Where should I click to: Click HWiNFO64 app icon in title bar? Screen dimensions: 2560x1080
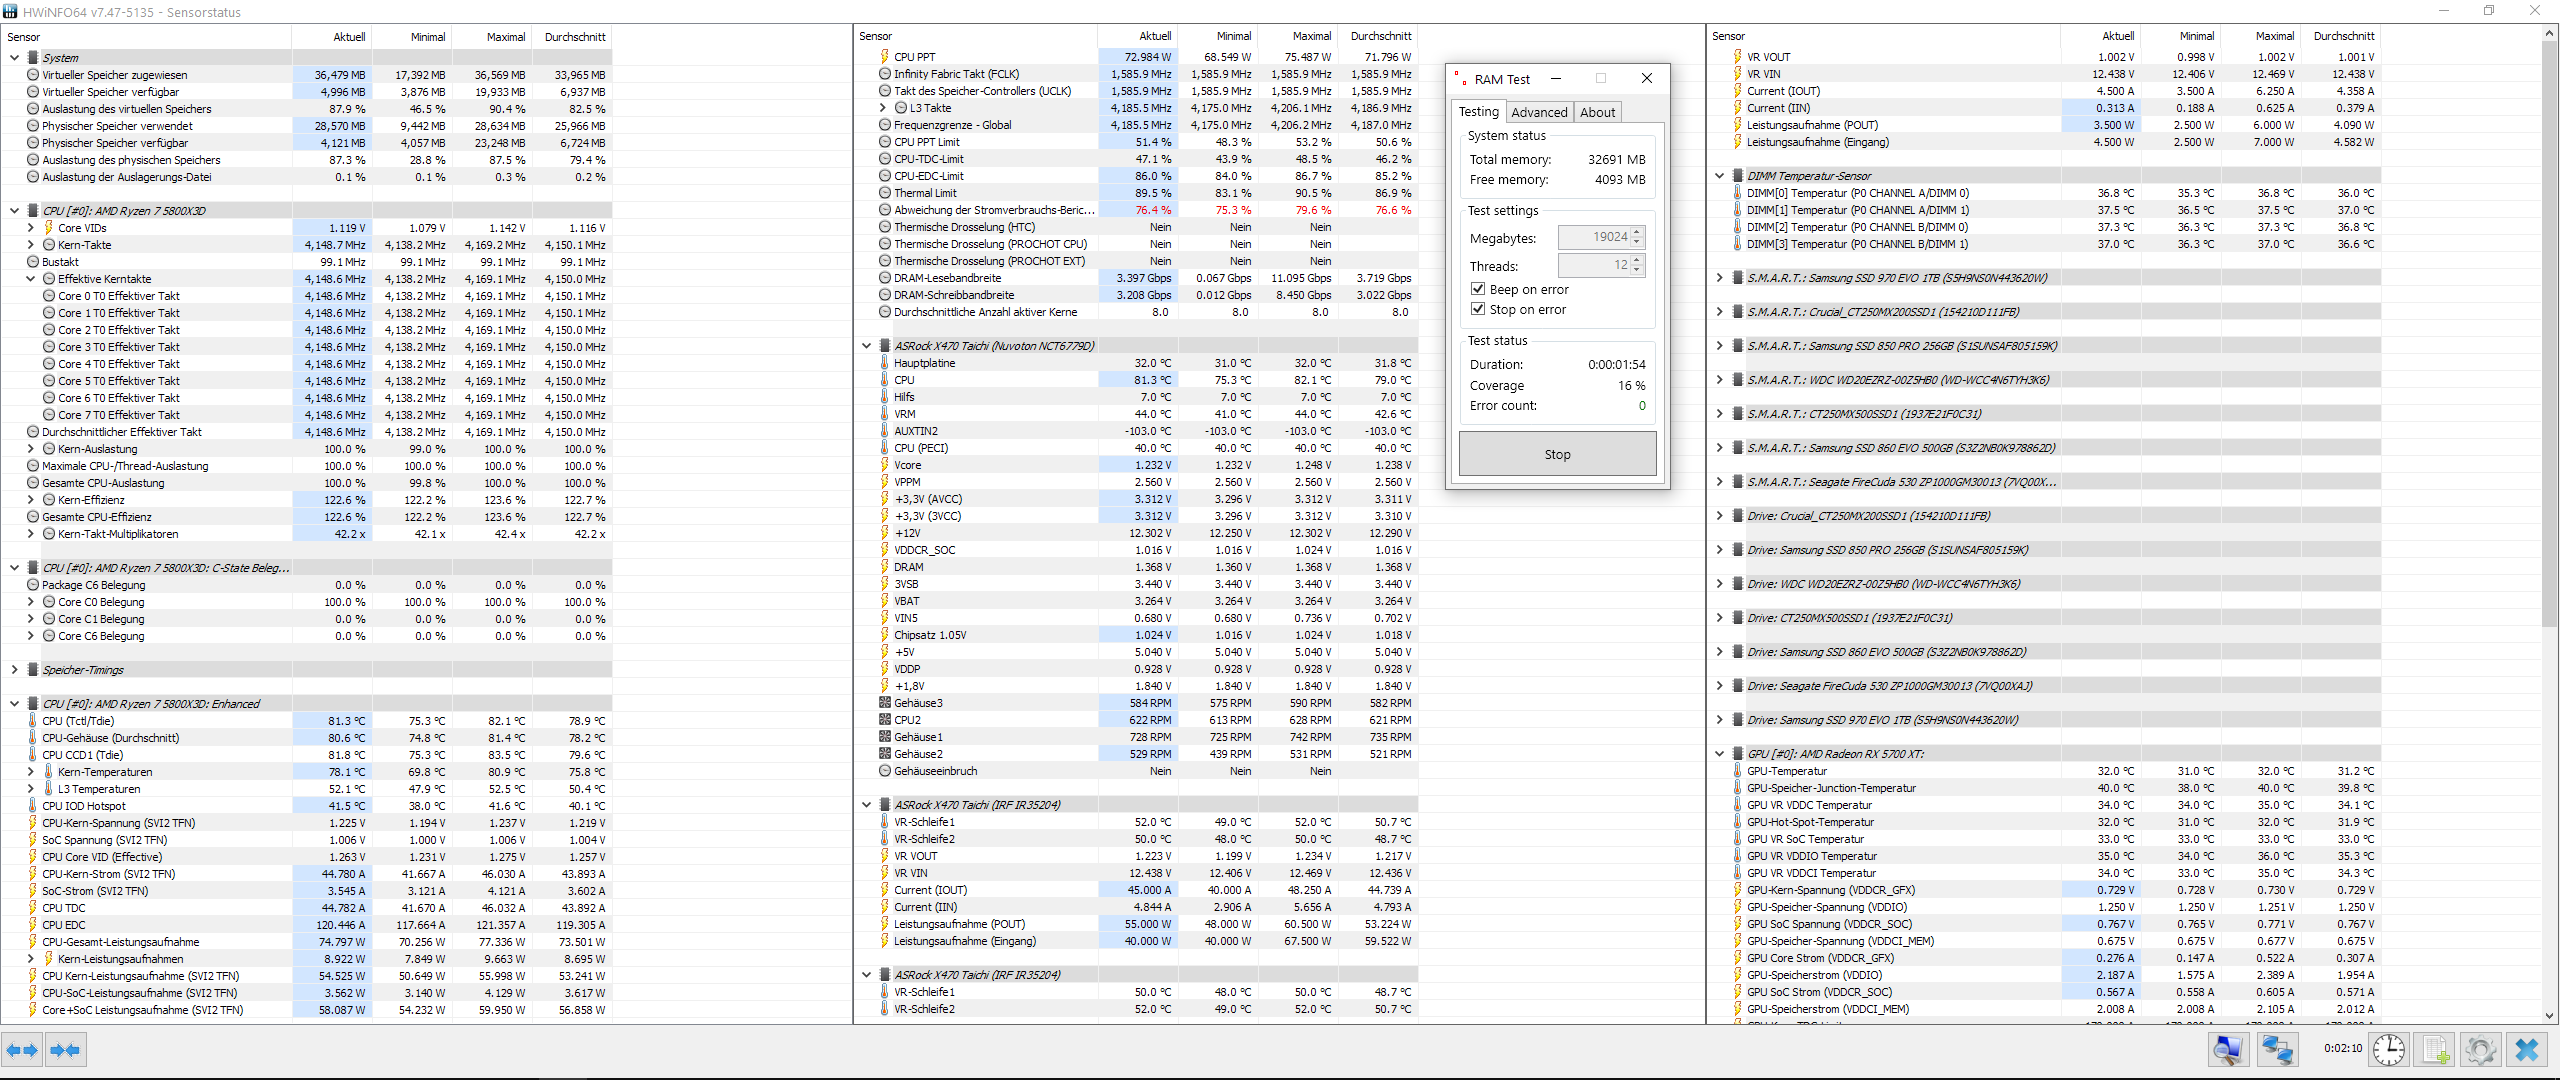11,11
